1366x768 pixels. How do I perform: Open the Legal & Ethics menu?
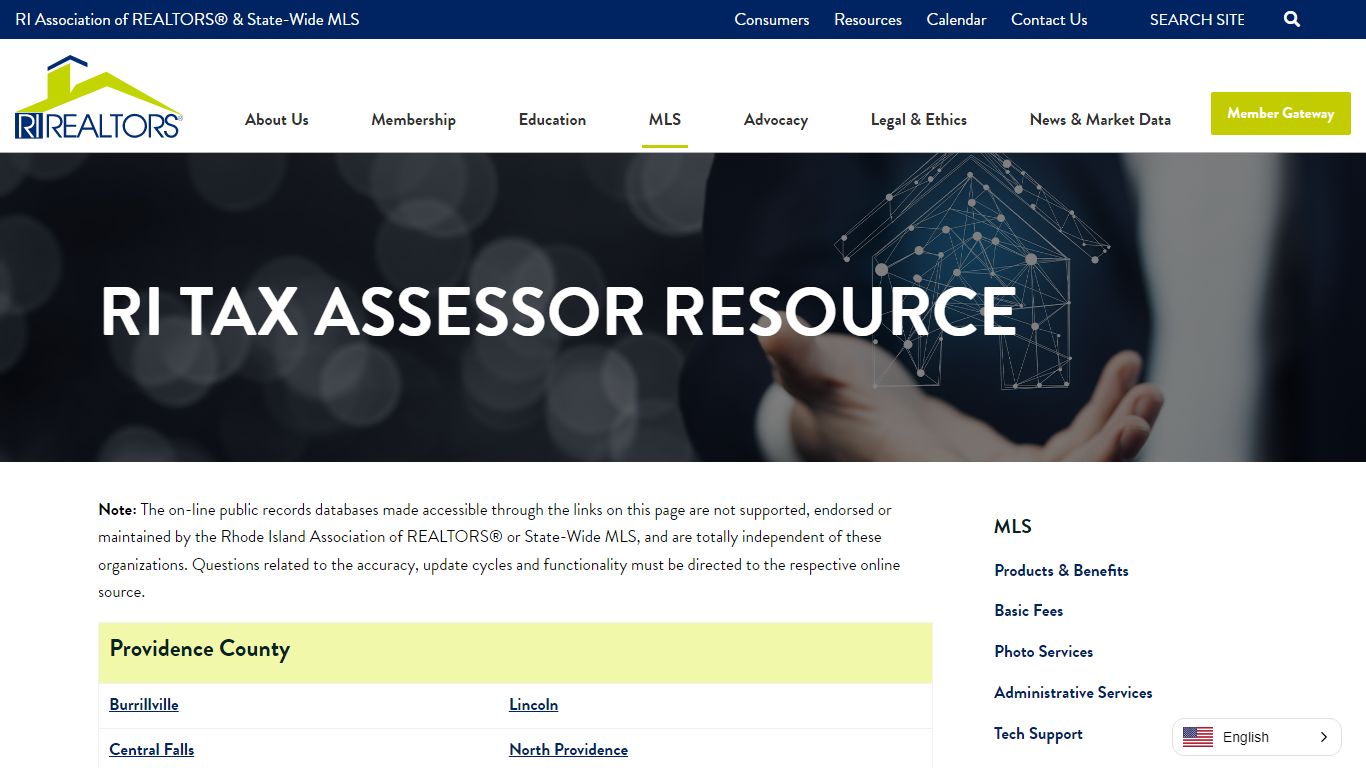(919, 119)
